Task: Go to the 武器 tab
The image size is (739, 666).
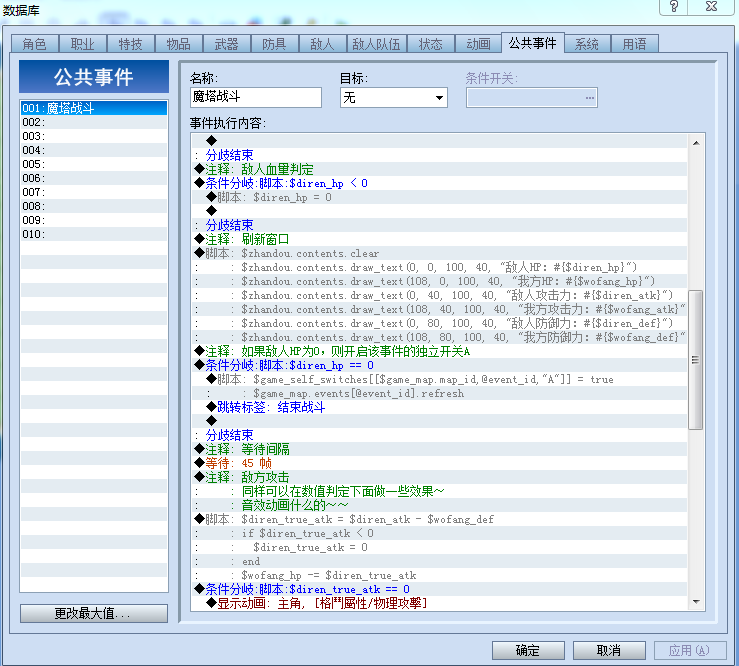Action: point(227,44)
